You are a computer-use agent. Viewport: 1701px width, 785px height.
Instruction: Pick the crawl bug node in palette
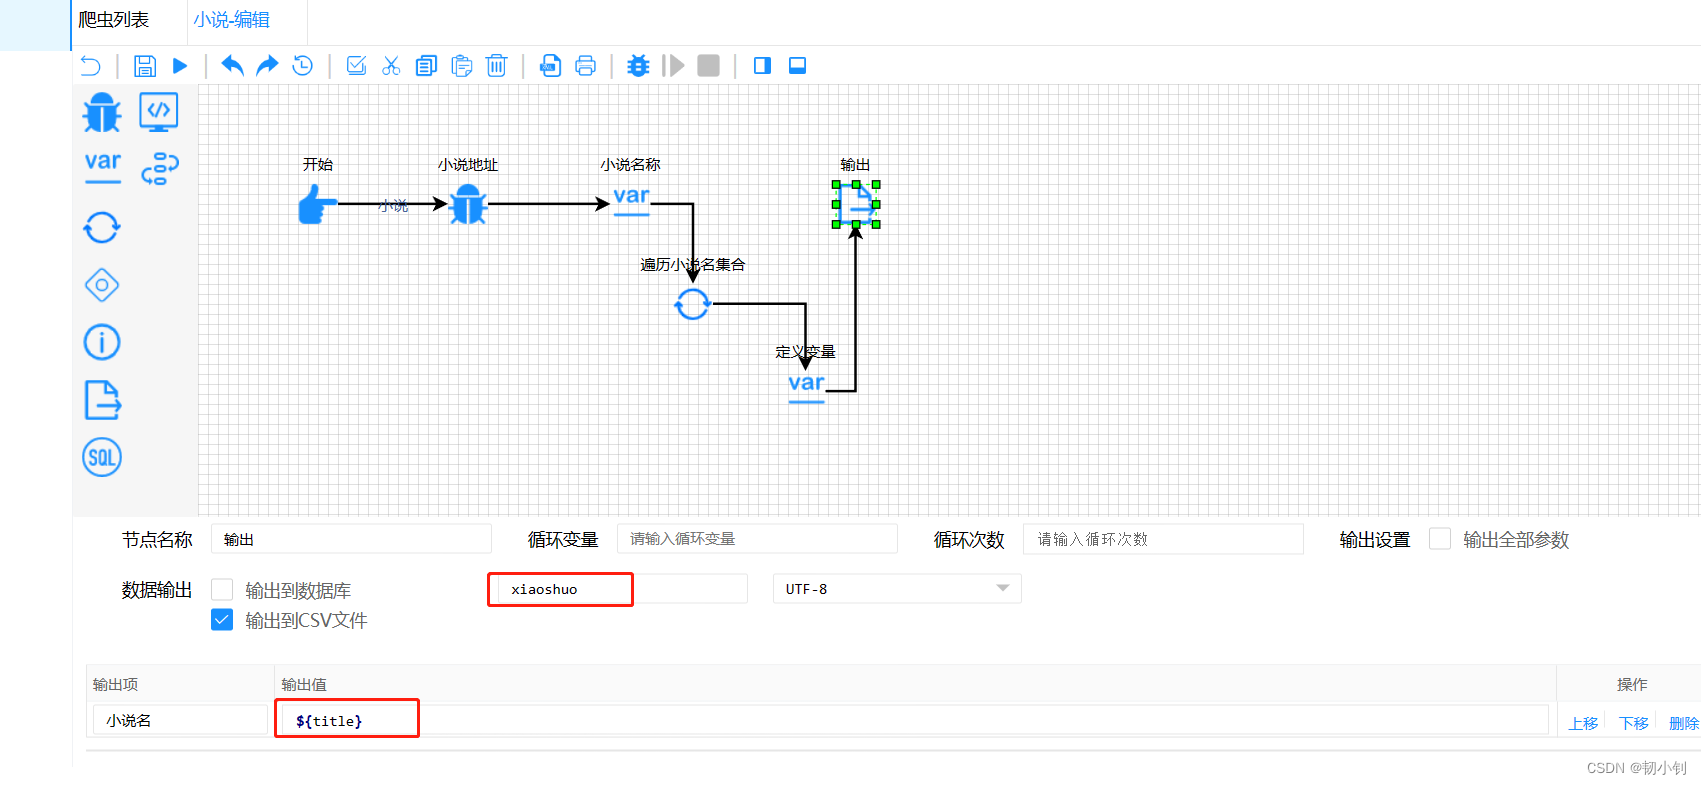coord(102,112)
